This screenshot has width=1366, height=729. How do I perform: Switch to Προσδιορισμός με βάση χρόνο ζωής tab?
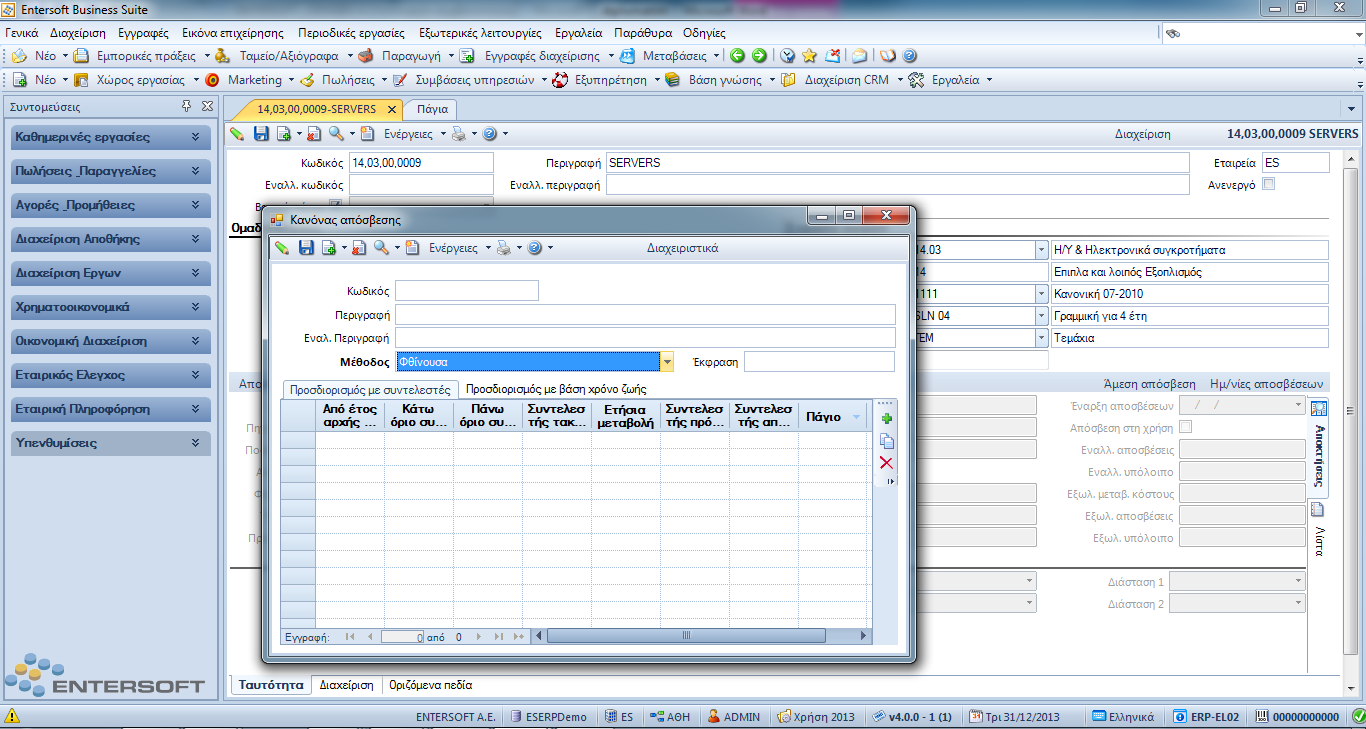point(557,389)
